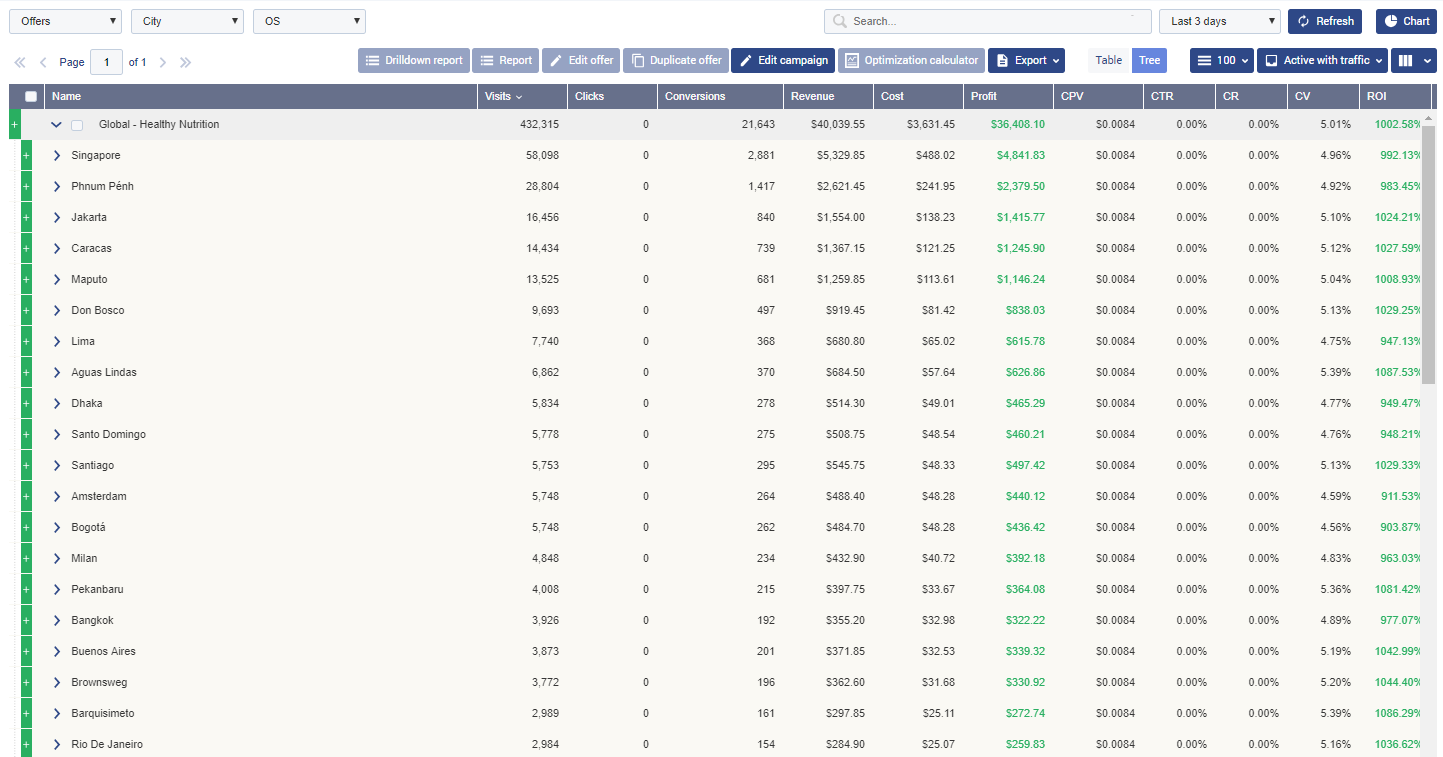The image size is (1443, 757).
Task: Click the Refresh icon button
Action: (x=1324, y=21)
